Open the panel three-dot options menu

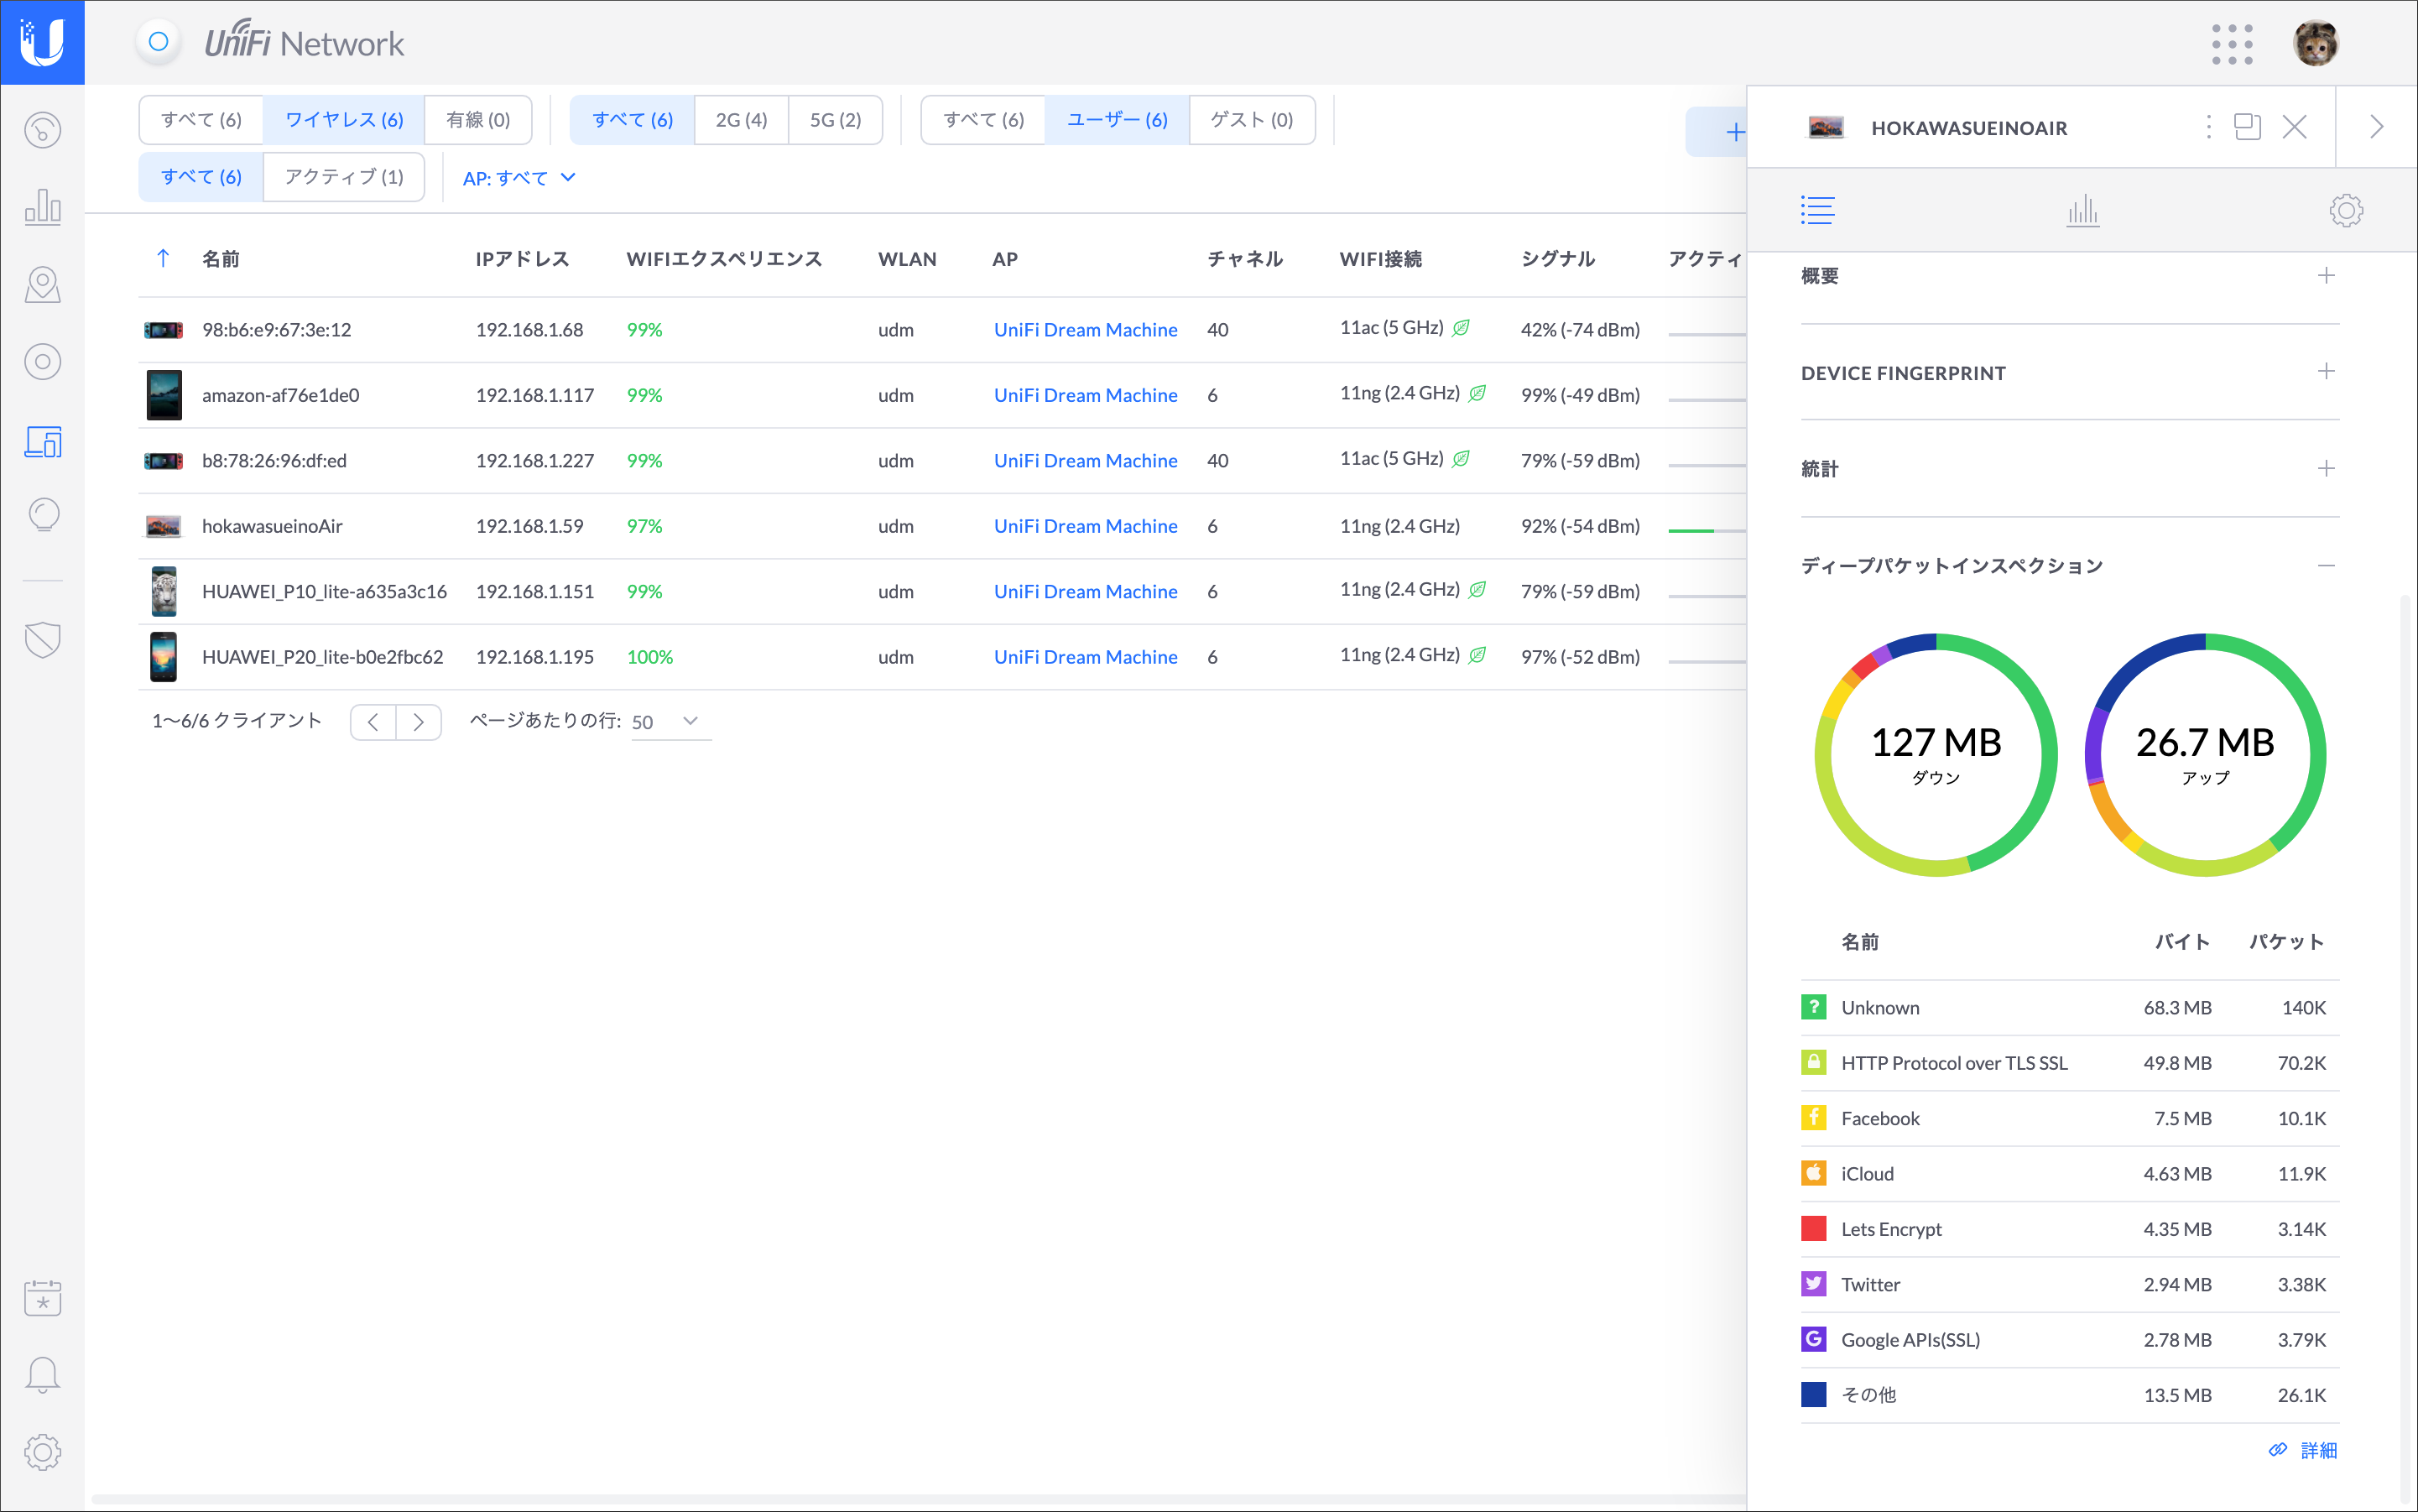click(2208, 127)
